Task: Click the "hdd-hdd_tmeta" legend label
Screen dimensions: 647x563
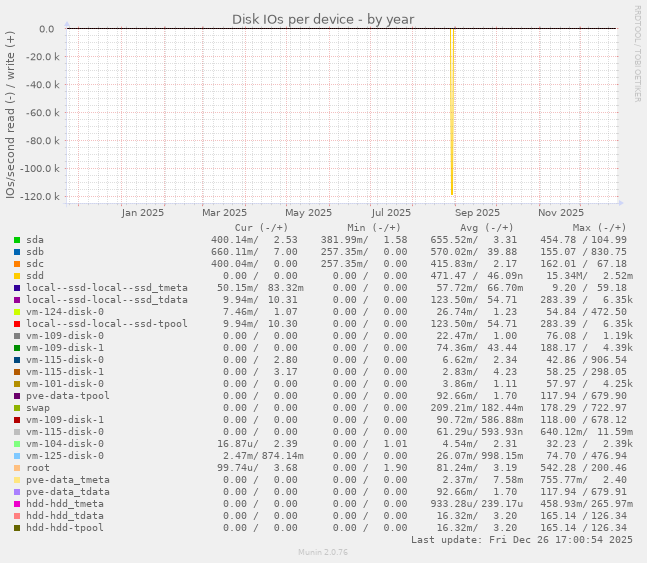Action: click(65, 504)
